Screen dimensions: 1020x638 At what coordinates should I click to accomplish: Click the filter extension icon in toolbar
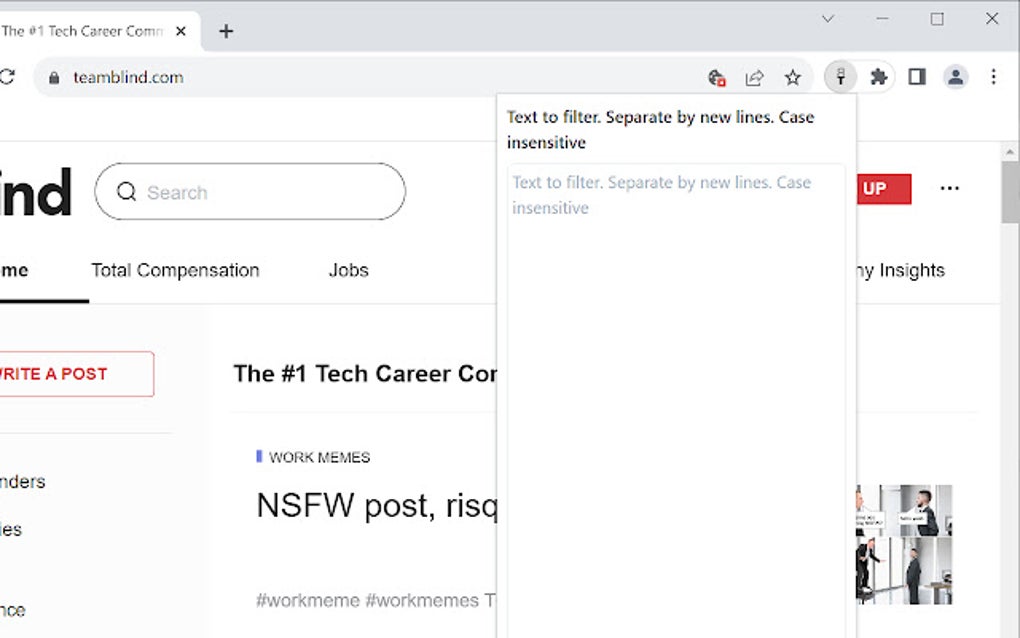[840, 77]
